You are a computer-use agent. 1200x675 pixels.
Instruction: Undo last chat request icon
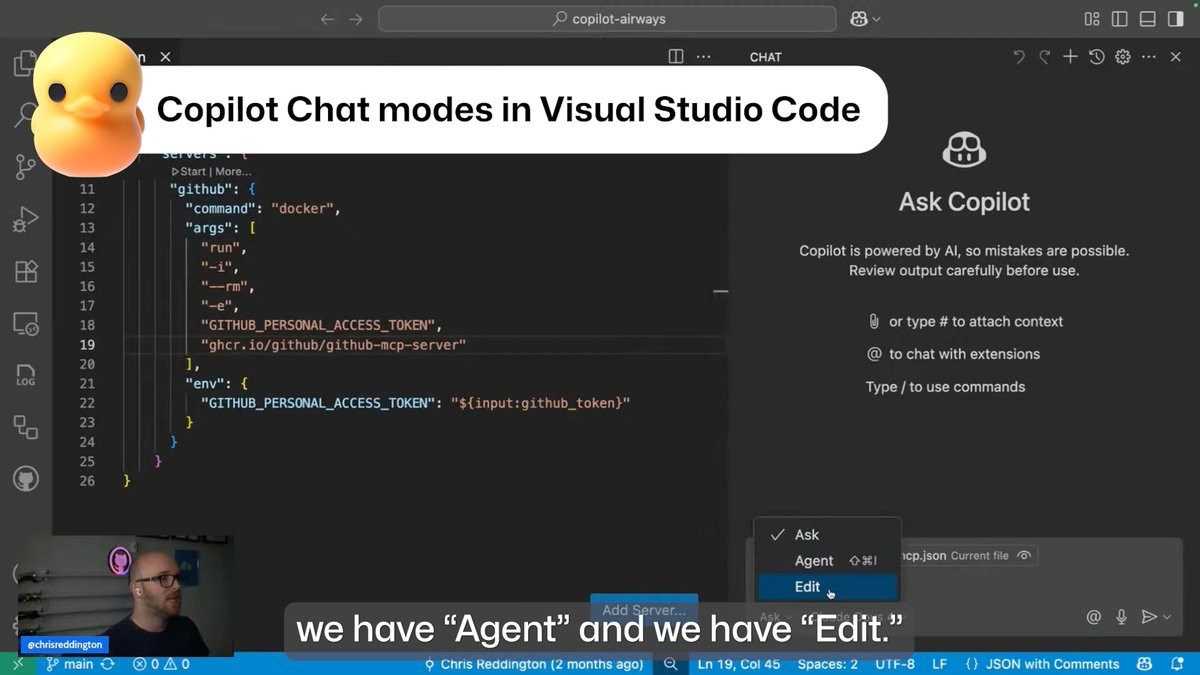click(1019, 57)
